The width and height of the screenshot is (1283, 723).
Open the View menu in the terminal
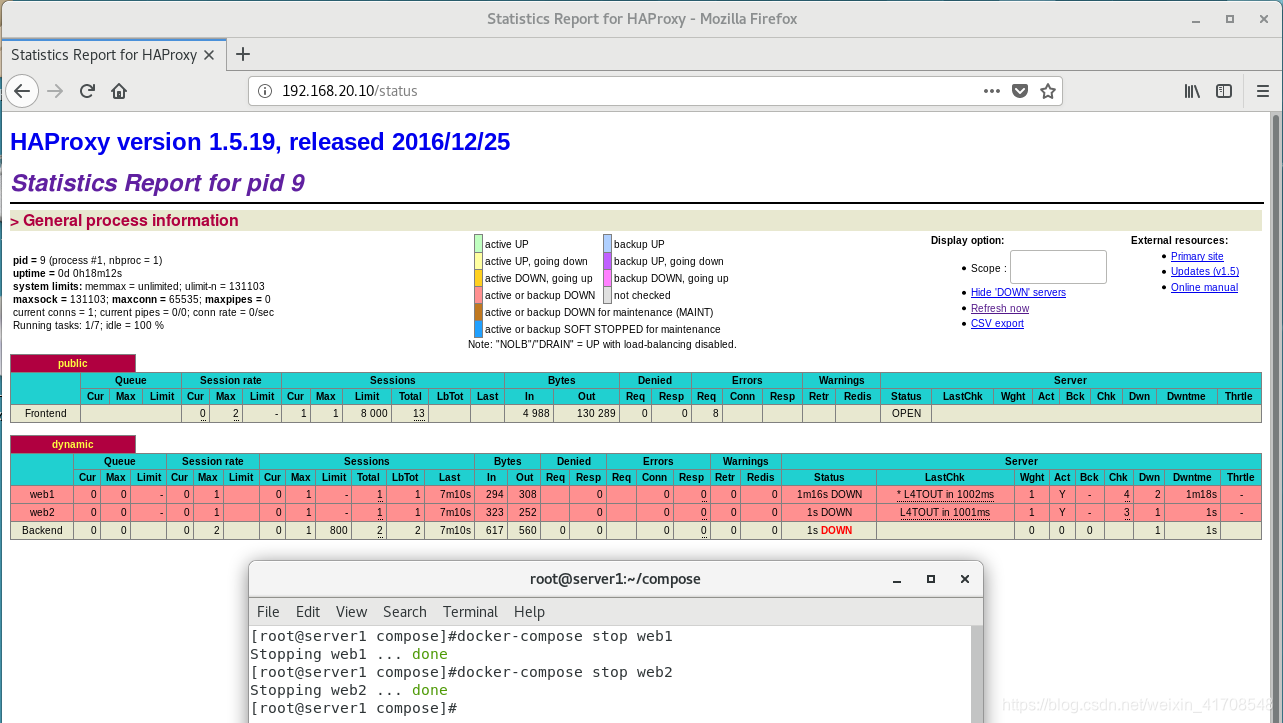[351, 611]
